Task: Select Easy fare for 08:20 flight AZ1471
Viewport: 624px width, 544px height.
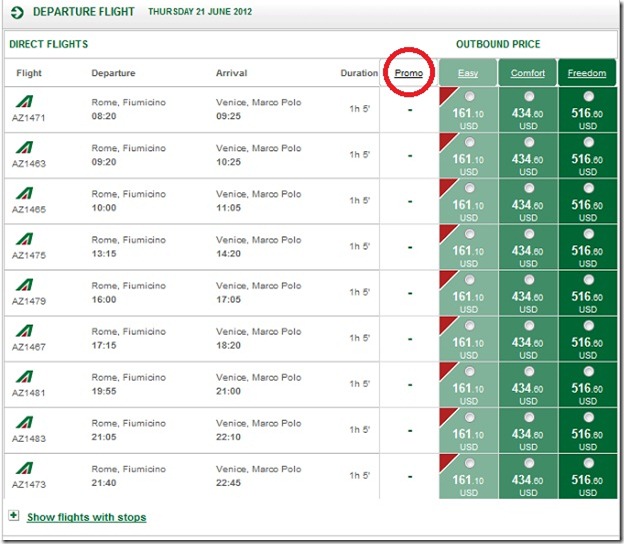Action: tap(470, 96)
